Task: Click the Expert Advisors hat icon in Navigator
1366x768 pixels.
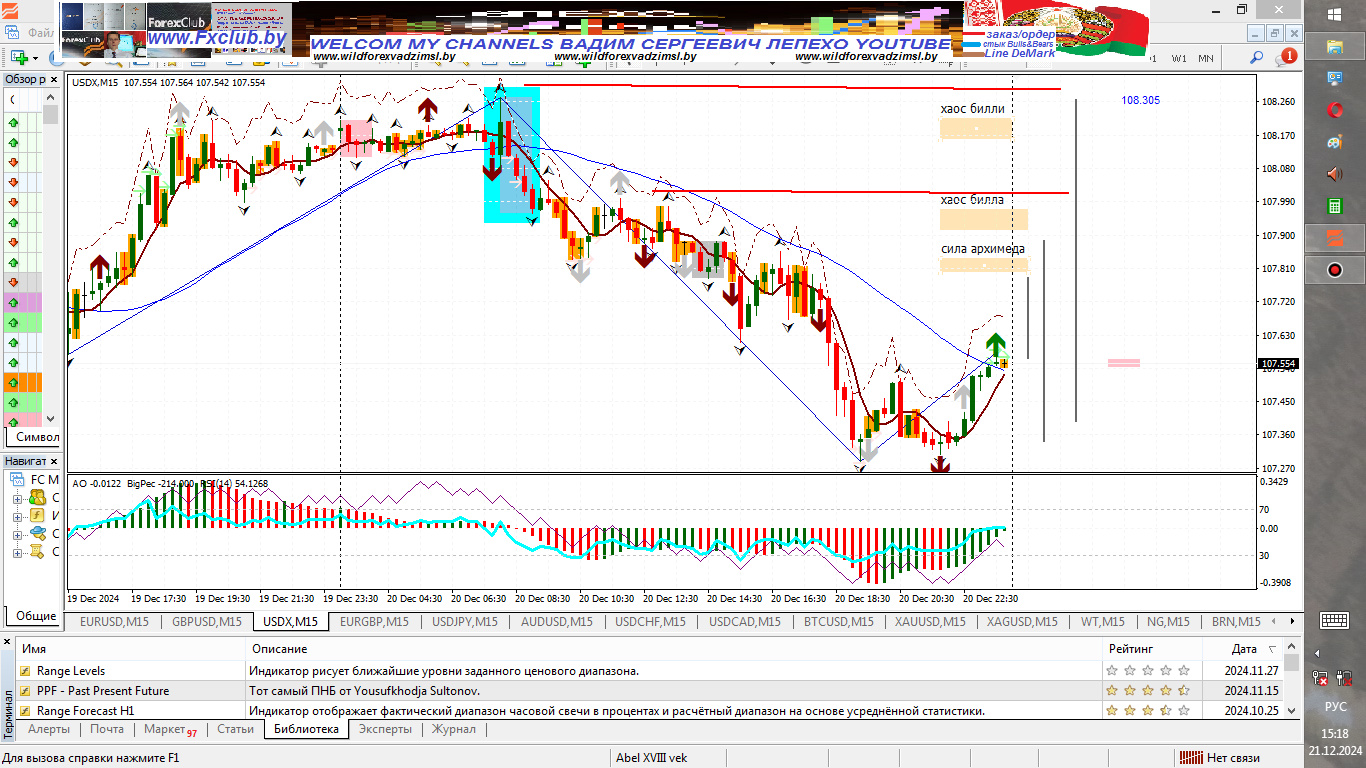Action: pyautogui.click(x=37, y=534)
